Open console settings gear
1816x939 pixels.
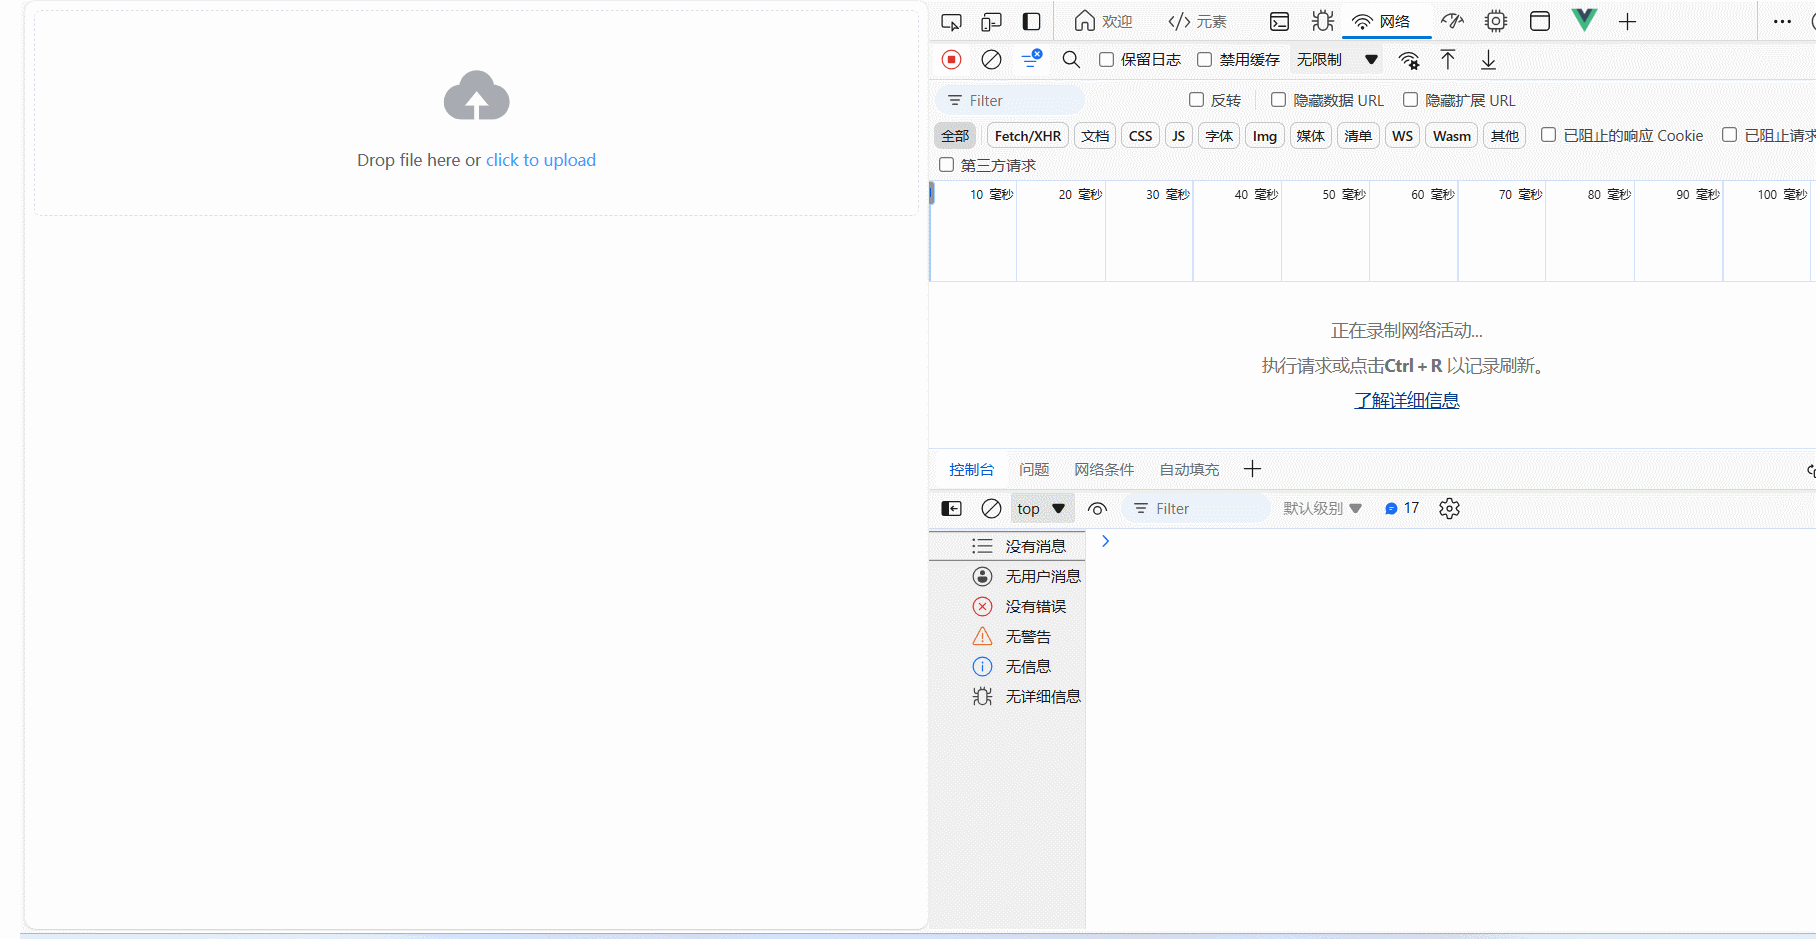(x=1449, y=509)
